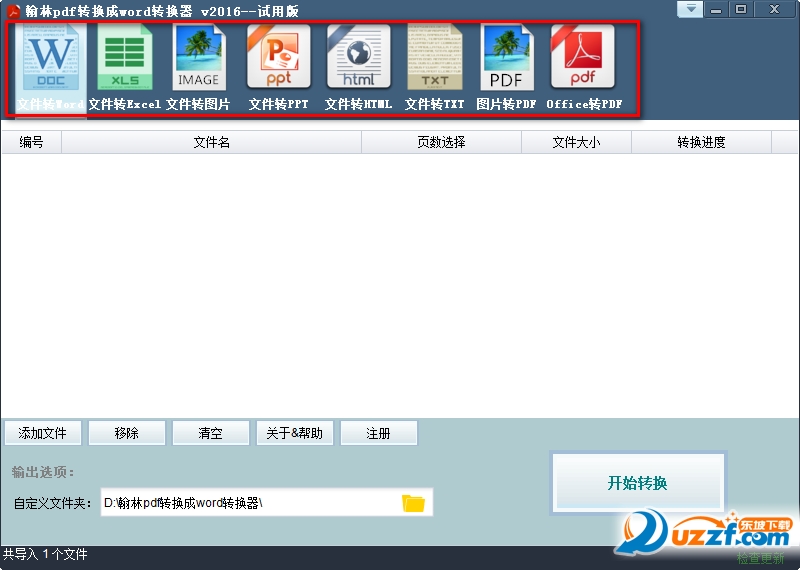The image size is (800, 570).
Task: Click the 文件名 column header
Action: pos(211,142)
